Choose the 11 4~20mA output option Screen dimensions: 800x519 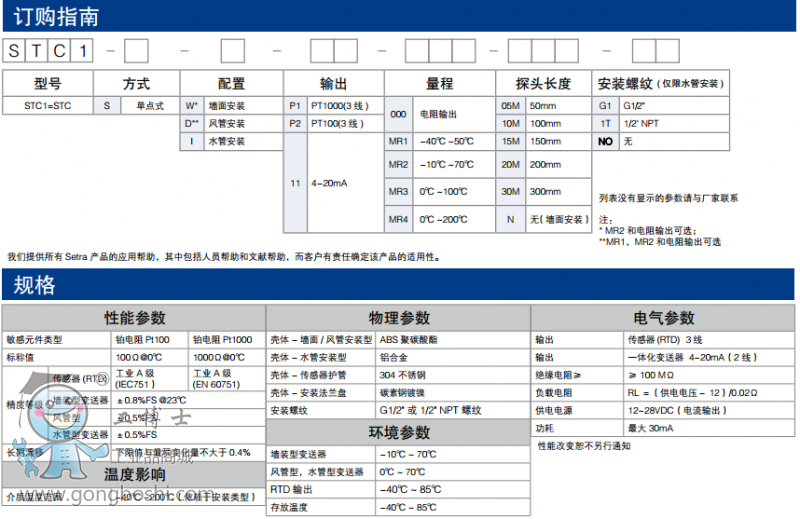332,184
